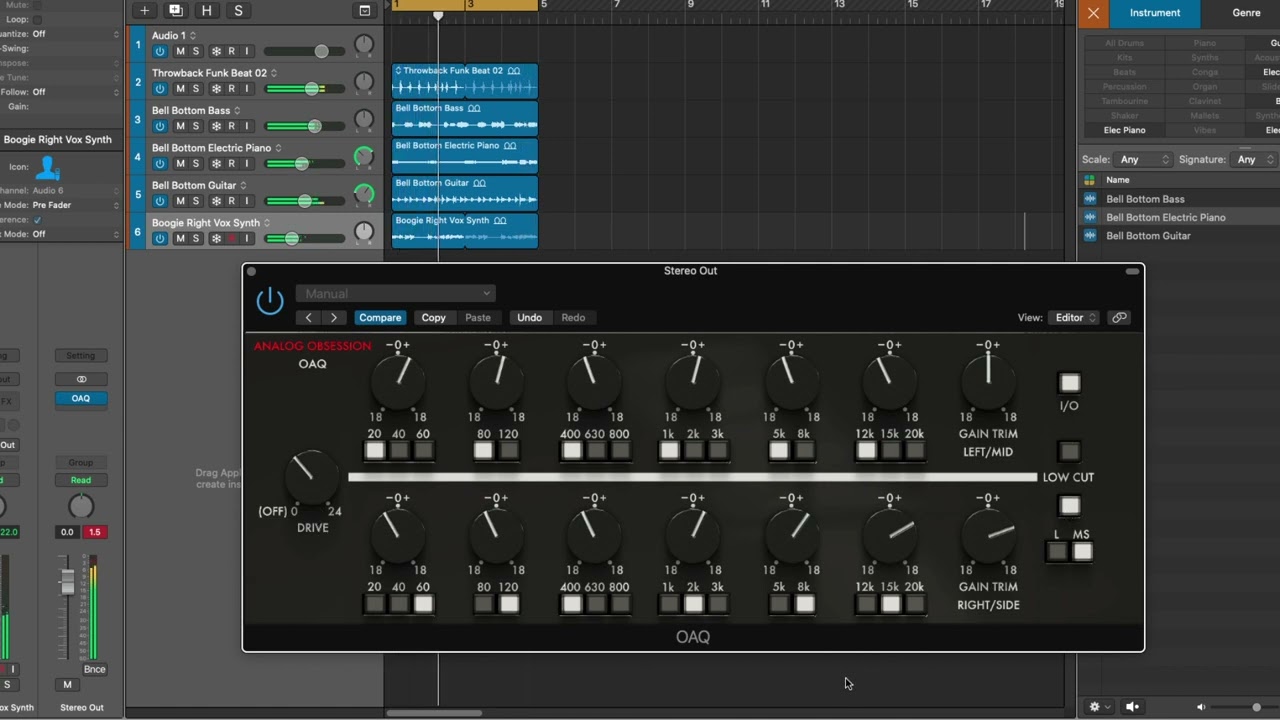Select upper row 8k frequency button

[804, 451]
